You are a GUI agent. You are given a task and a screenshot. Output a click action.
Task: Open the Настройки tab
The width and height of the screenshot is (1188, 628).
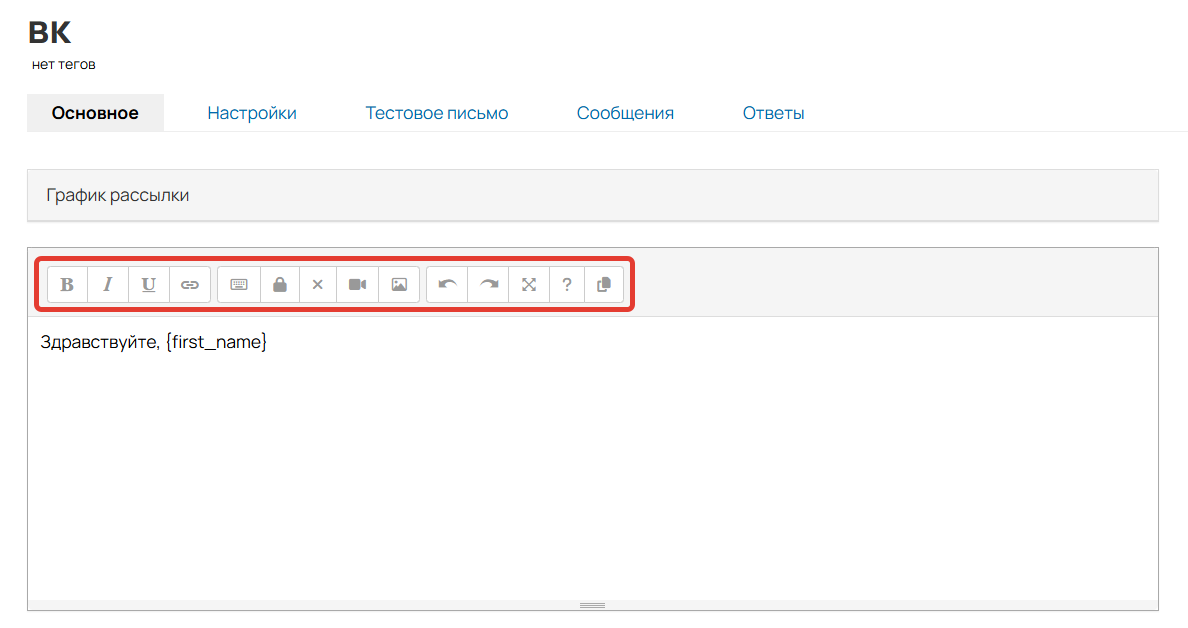(x=252, y=113)
